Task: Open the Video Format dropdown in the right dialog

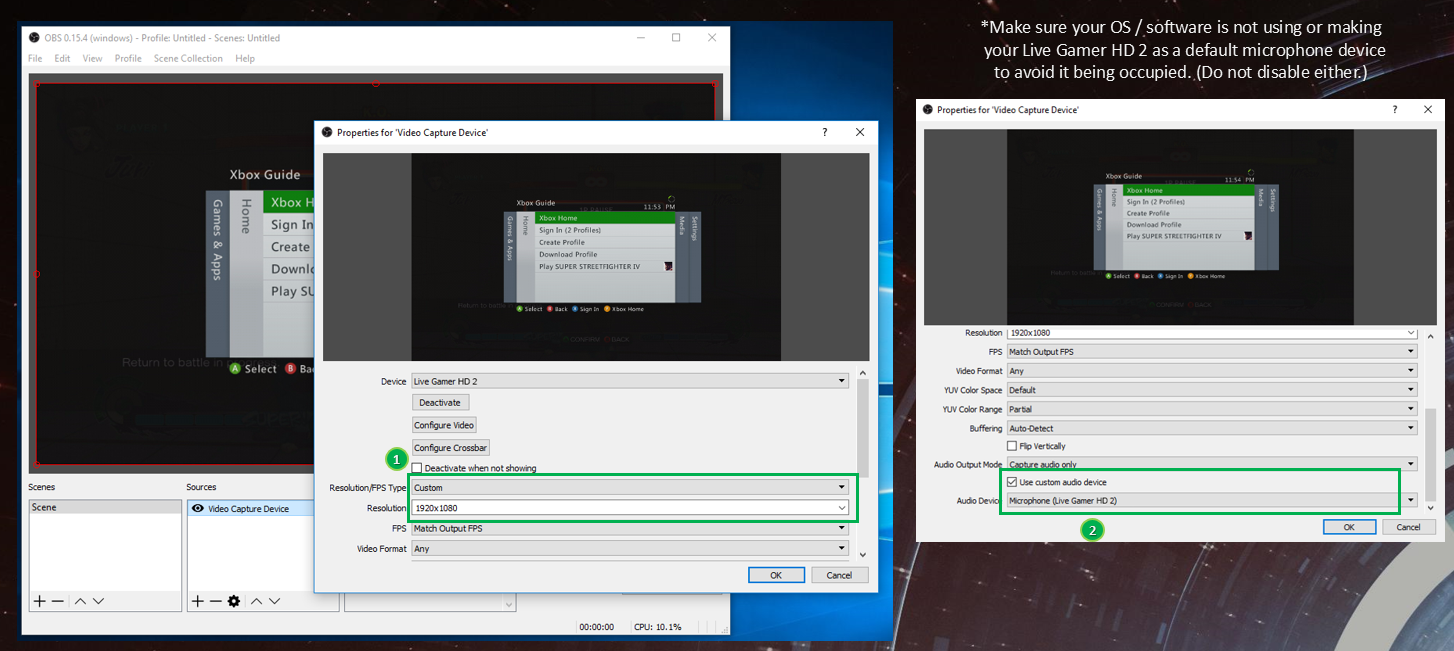Action: (1211, 371)
